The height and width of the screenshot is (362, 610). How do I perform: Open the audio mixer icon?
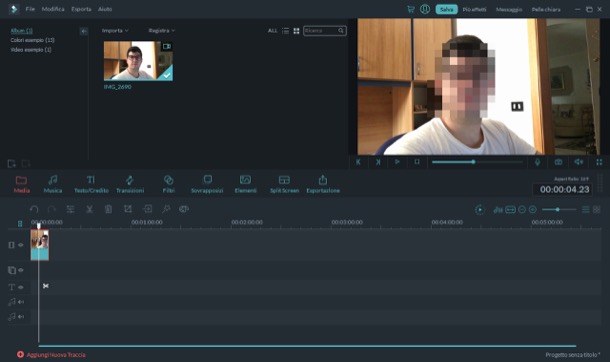tap(498, 210)
